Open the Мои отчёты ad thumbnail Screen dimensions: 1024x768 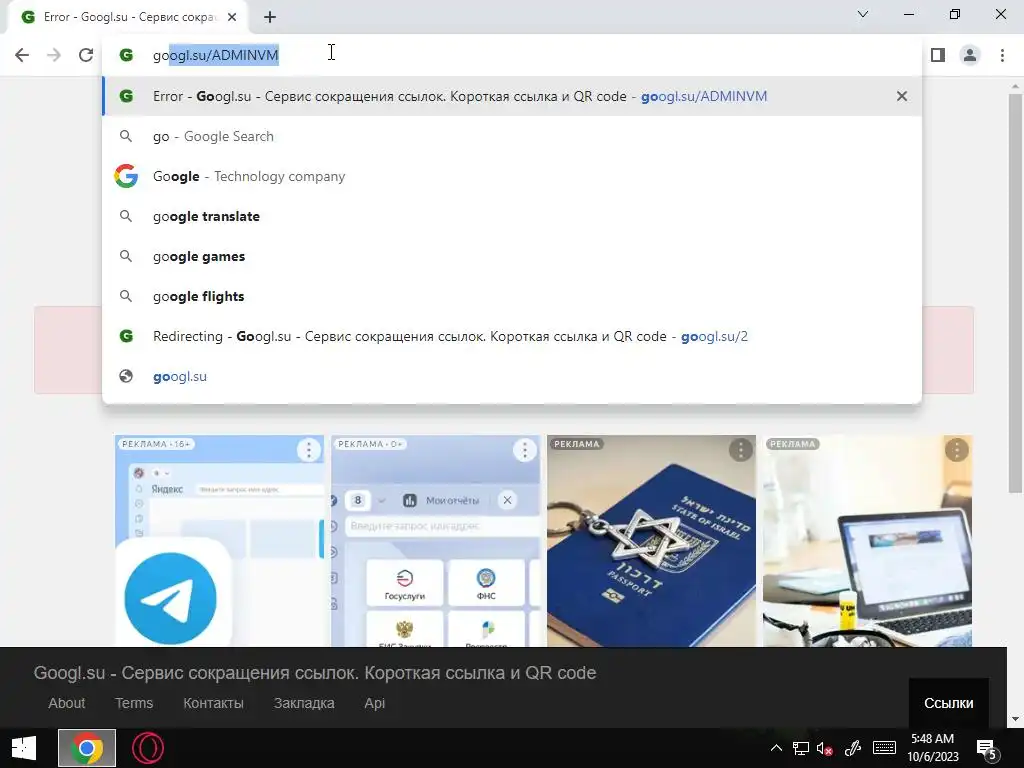click(x=436, y=541)
